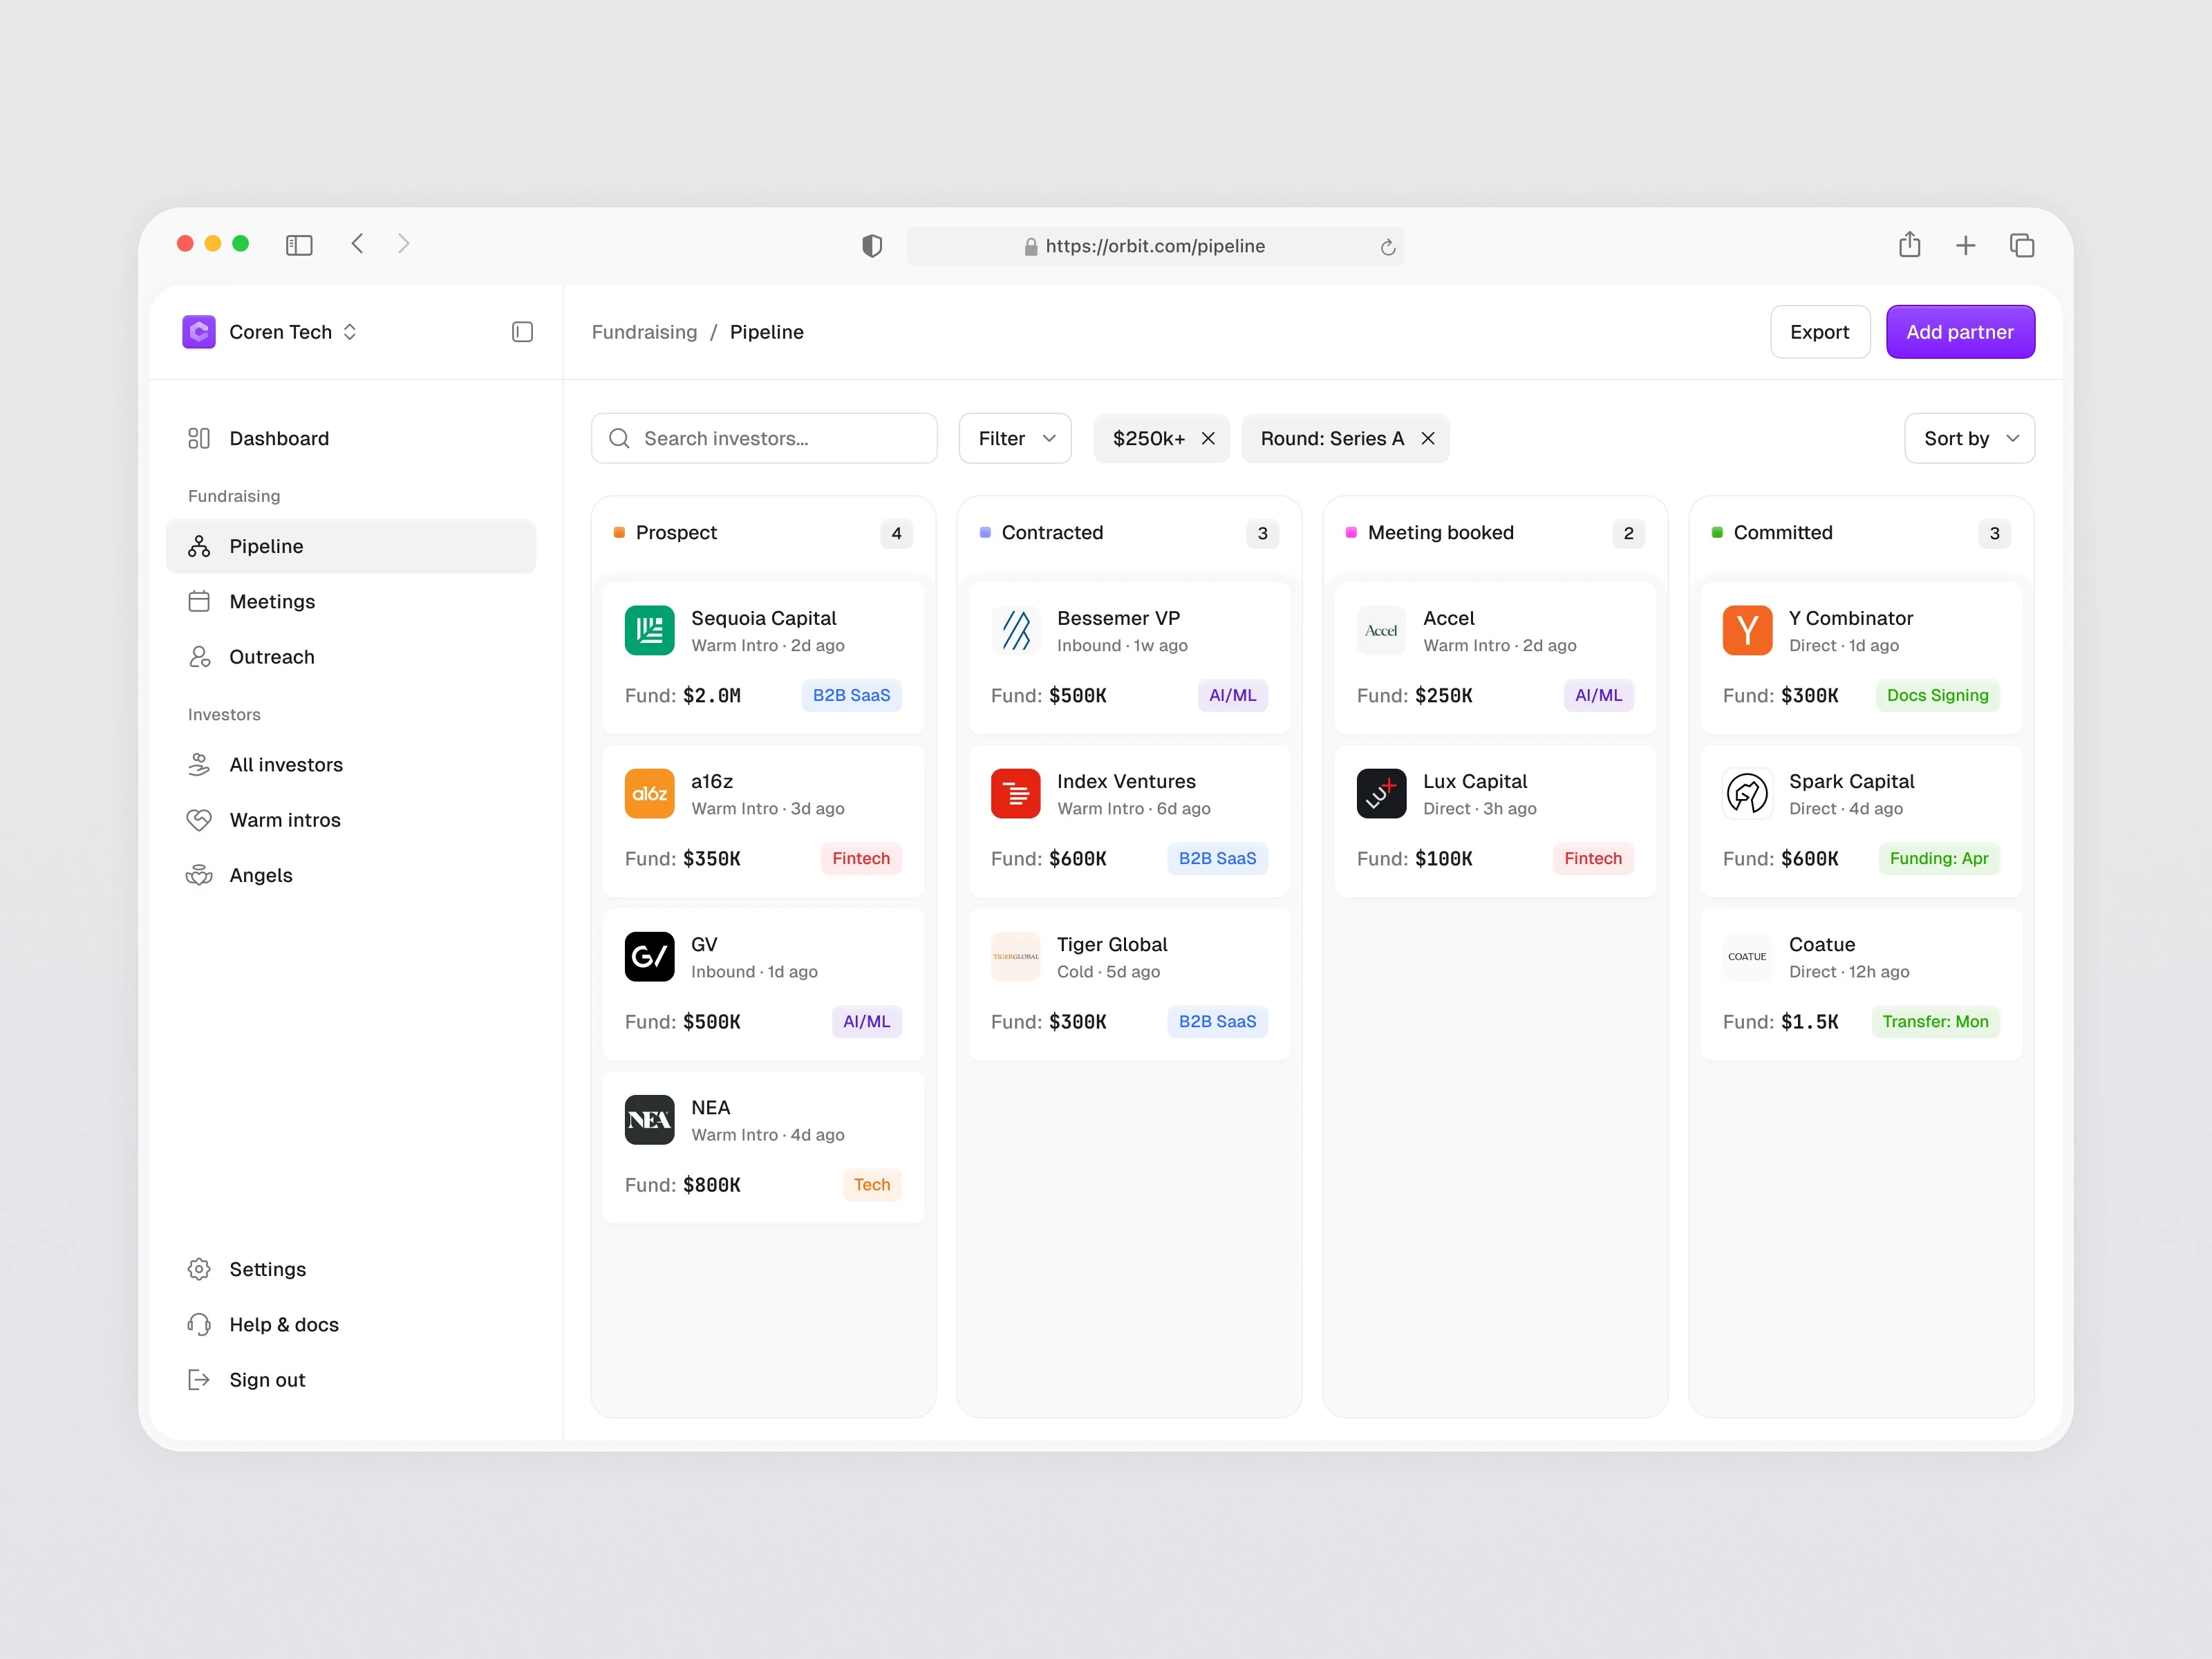Screen dimensions: 2212x1659
Task: Click the Tiger Global card title
Action: tap(1112, 945)
